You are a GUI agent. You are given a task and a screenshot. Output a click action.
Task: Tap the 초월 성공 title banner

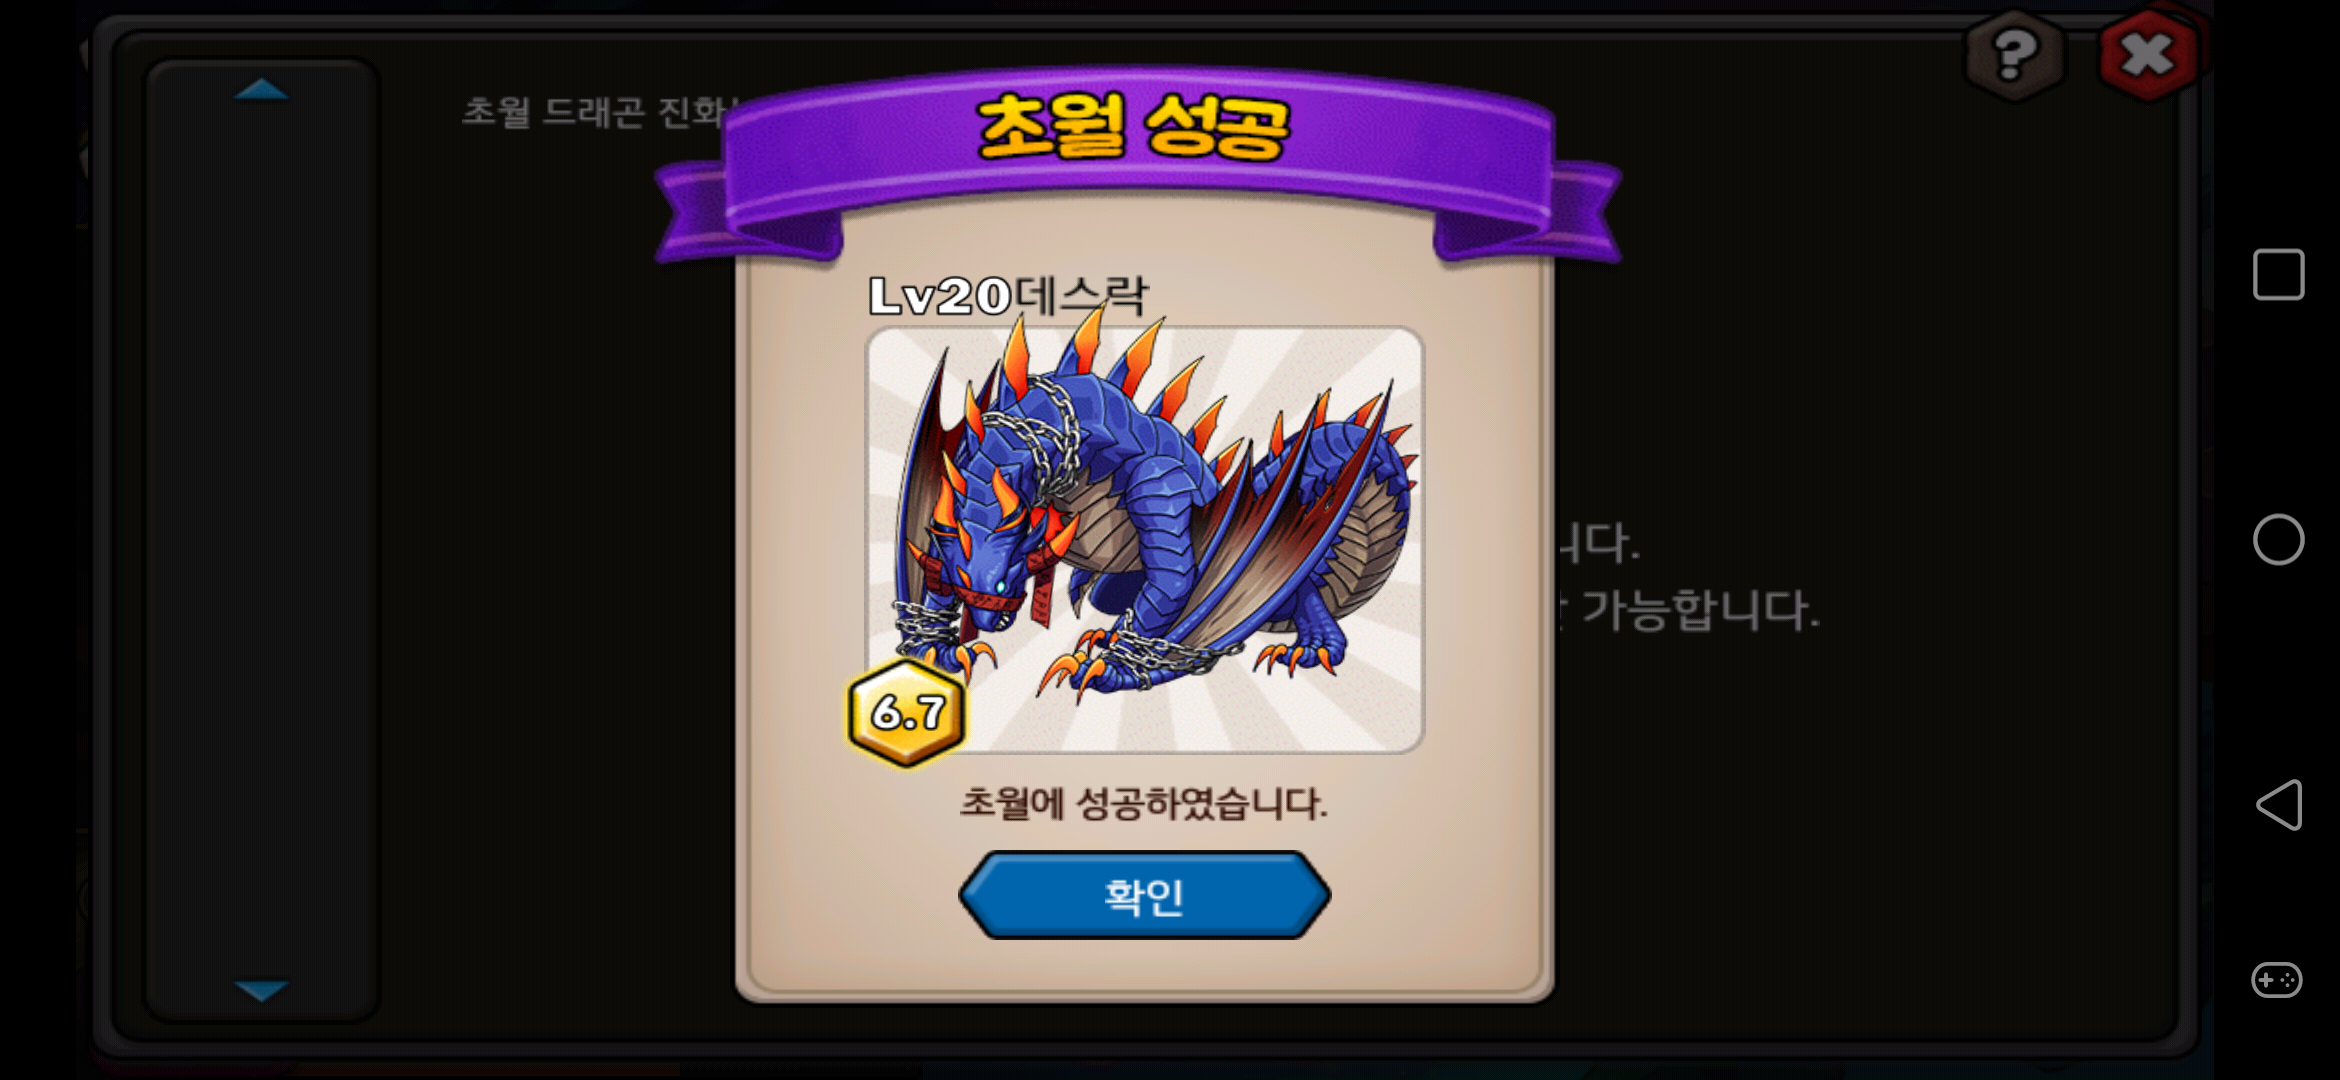coord(1135,127)
